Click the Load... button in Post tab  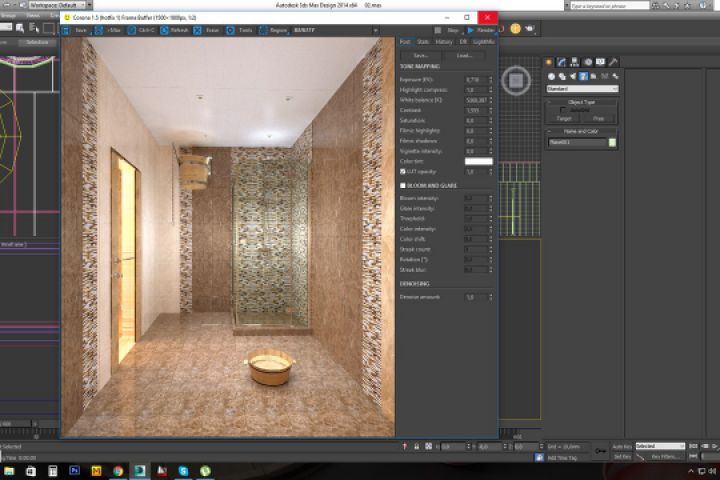[x=464, y=56]
